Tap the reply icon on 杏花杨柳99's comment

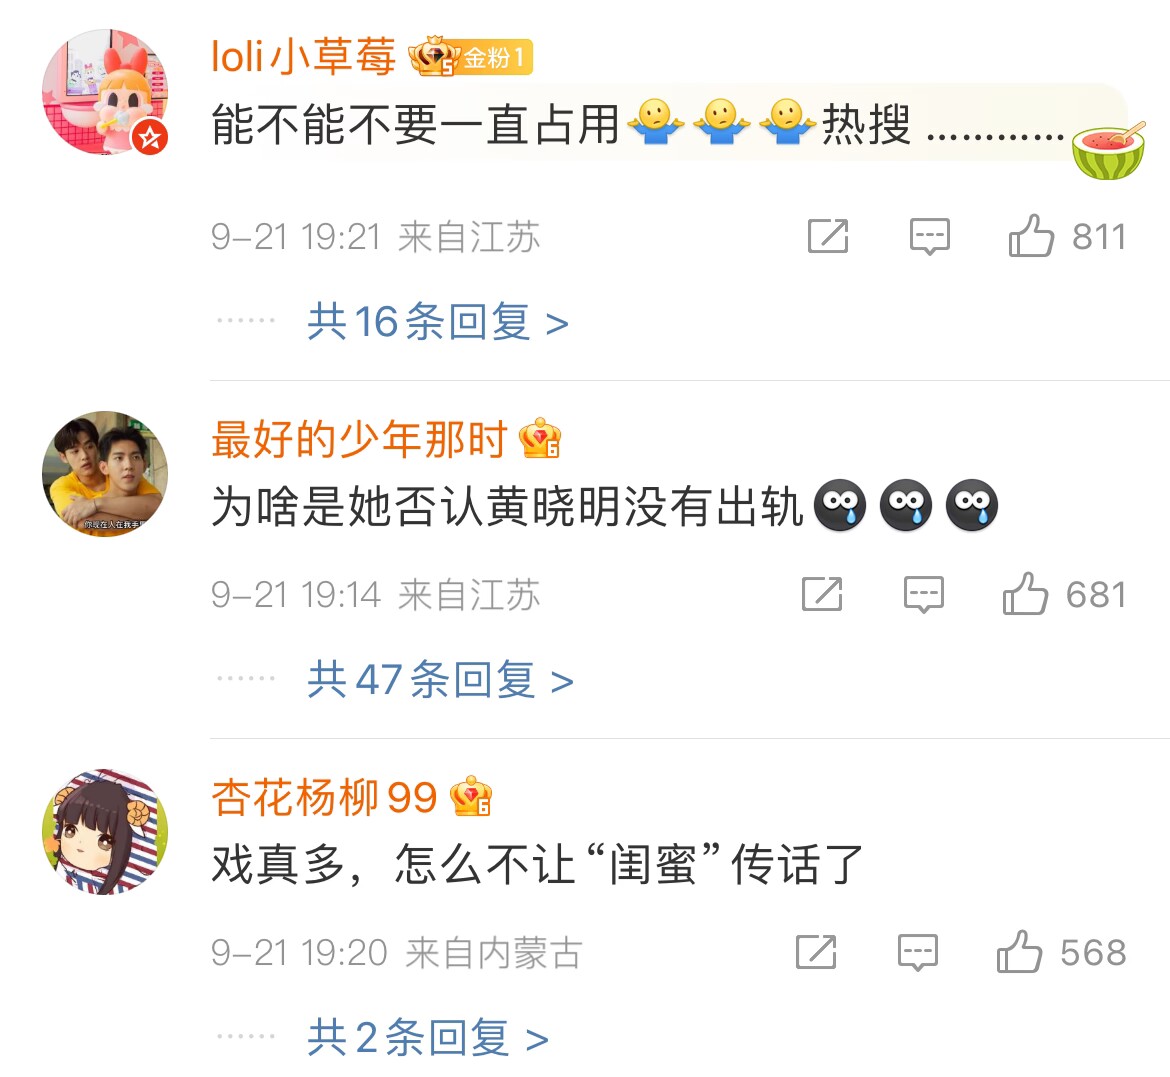pyautogui.click(x=918, y=952)
